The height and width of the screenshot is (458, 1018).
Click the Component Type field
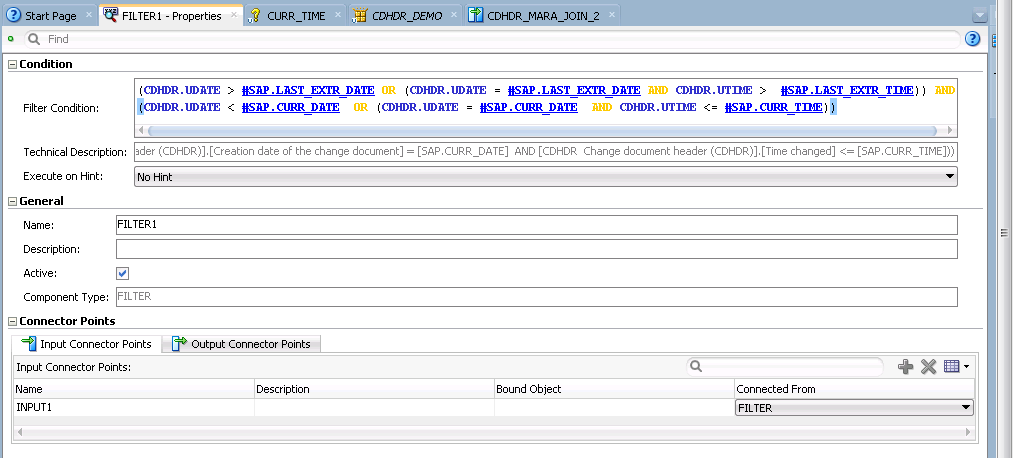click(536, 297)
